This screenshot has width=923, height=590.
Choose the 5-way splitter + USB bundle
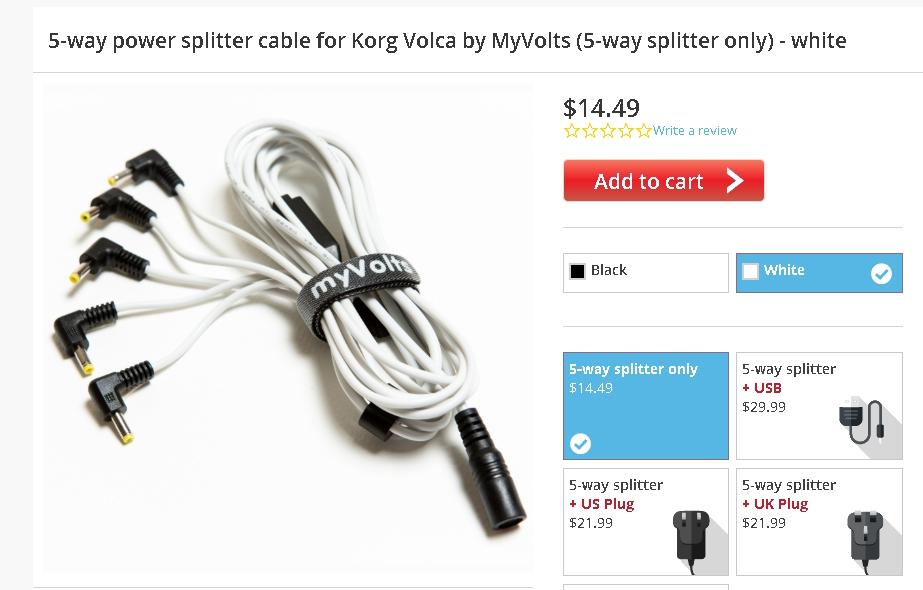(819, 406)
